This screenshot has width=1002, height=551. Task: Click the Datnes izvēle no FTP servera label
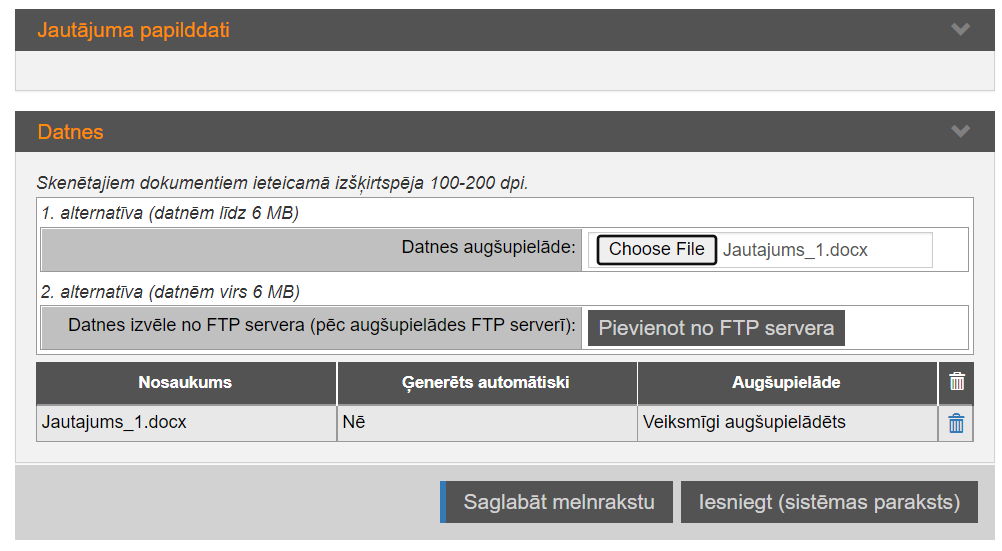click(321, 326)
